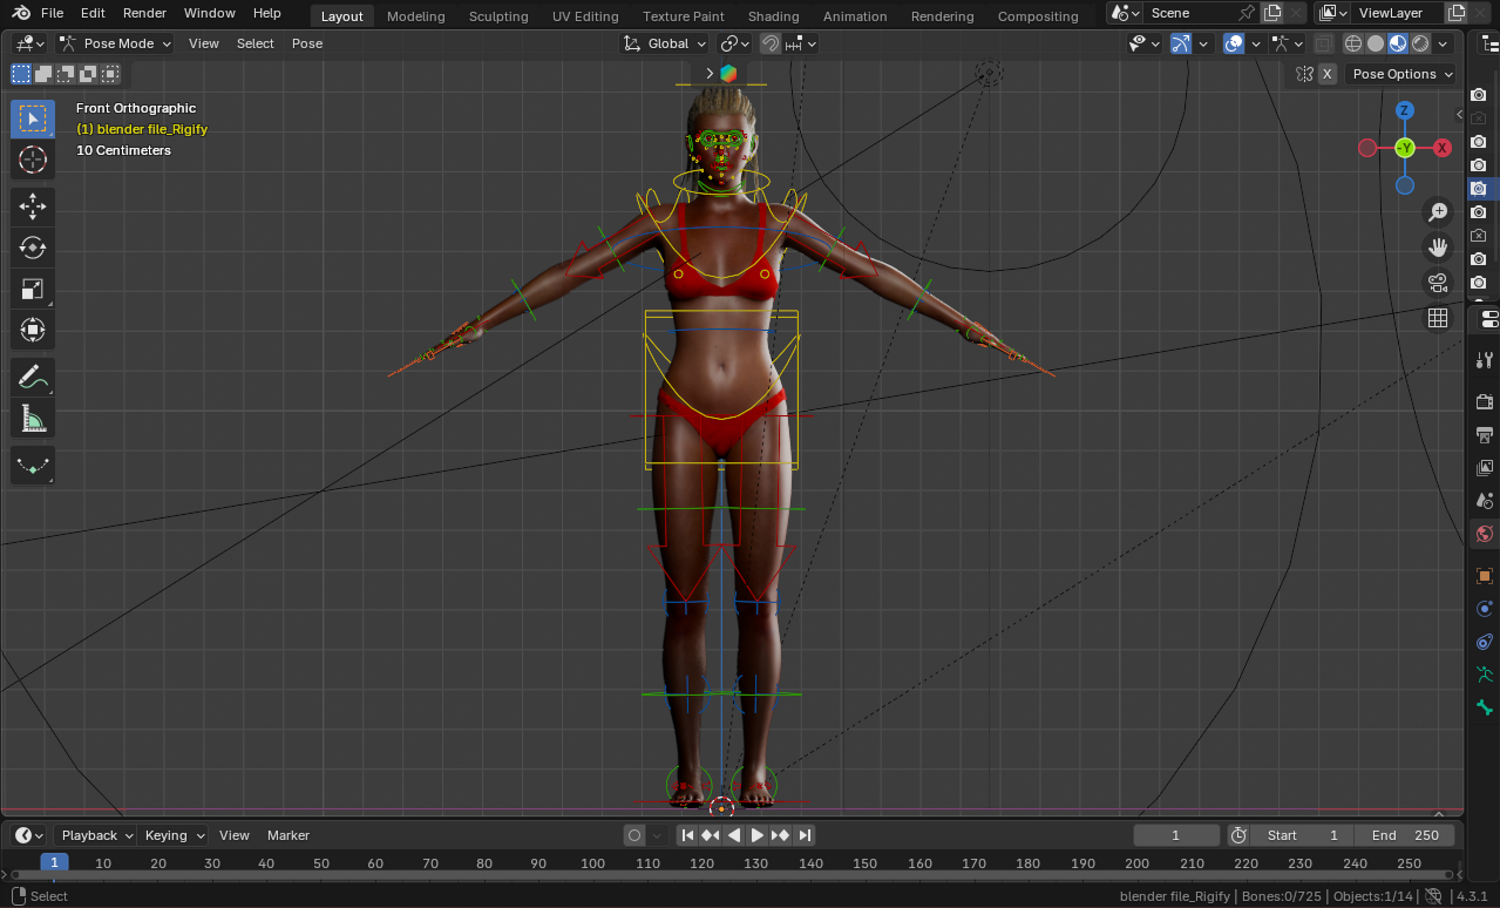Switch to wireframe viewport shading
The width and height of the screenshot is (1500, 908).
(x=1353, y=44)
